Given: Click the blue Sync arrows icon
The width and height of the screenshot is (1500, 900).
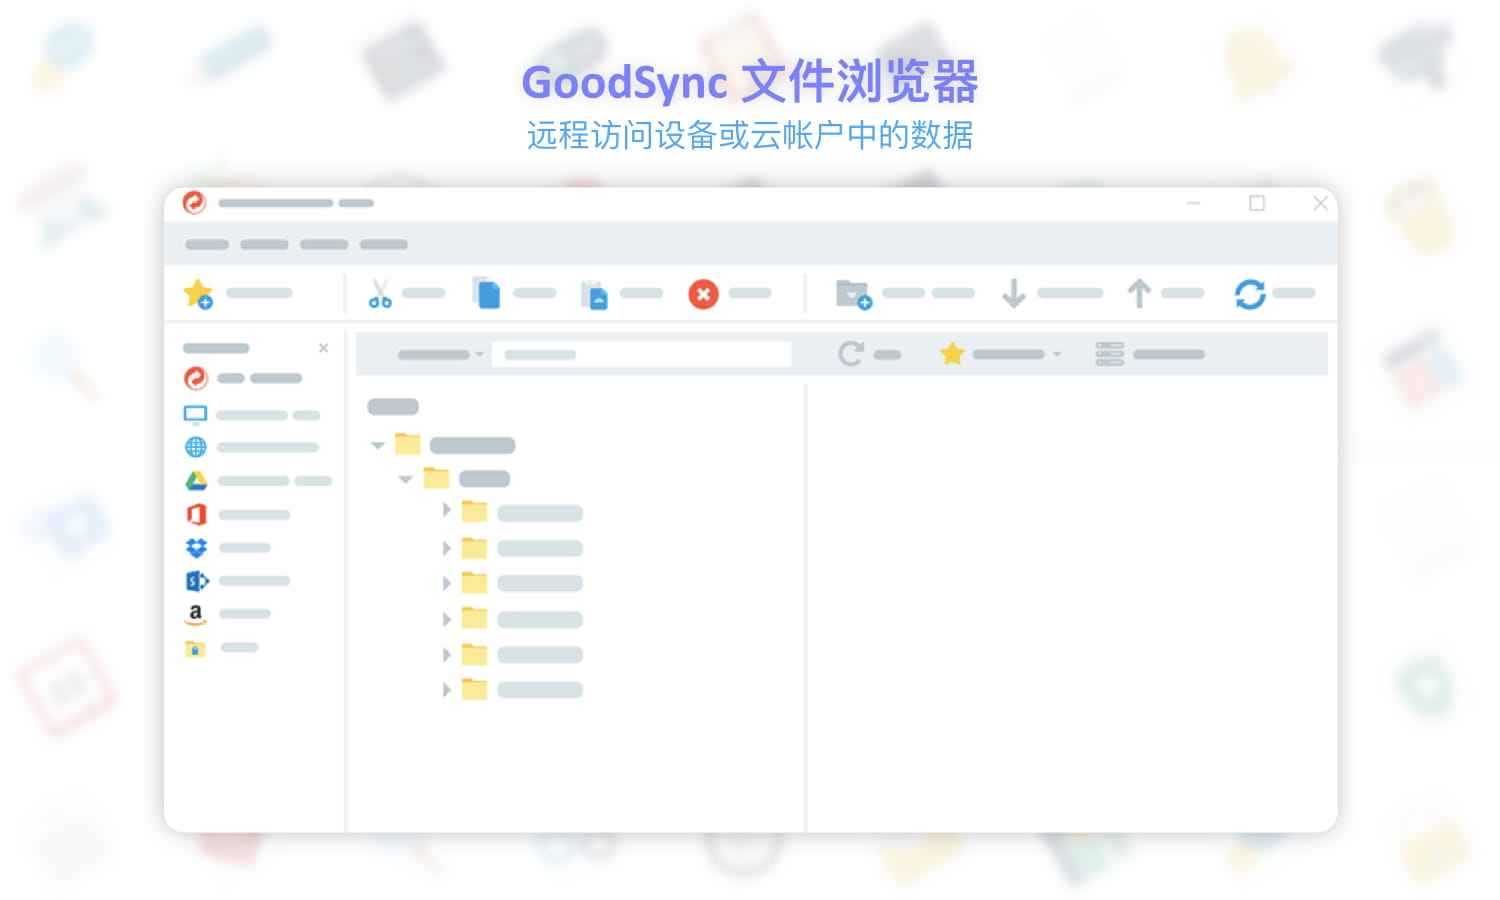Looking at the screenshot, I should (1250, 294).
